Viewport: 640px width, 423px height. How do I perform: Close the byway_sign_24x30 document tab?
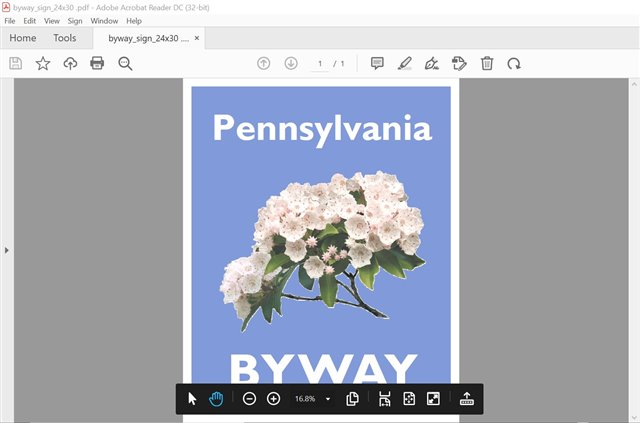pos(197,38)
